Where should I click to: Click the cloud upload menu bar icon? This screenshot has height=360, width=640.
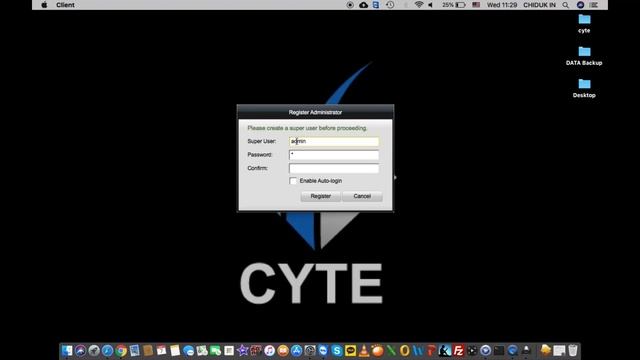[363, 5]
